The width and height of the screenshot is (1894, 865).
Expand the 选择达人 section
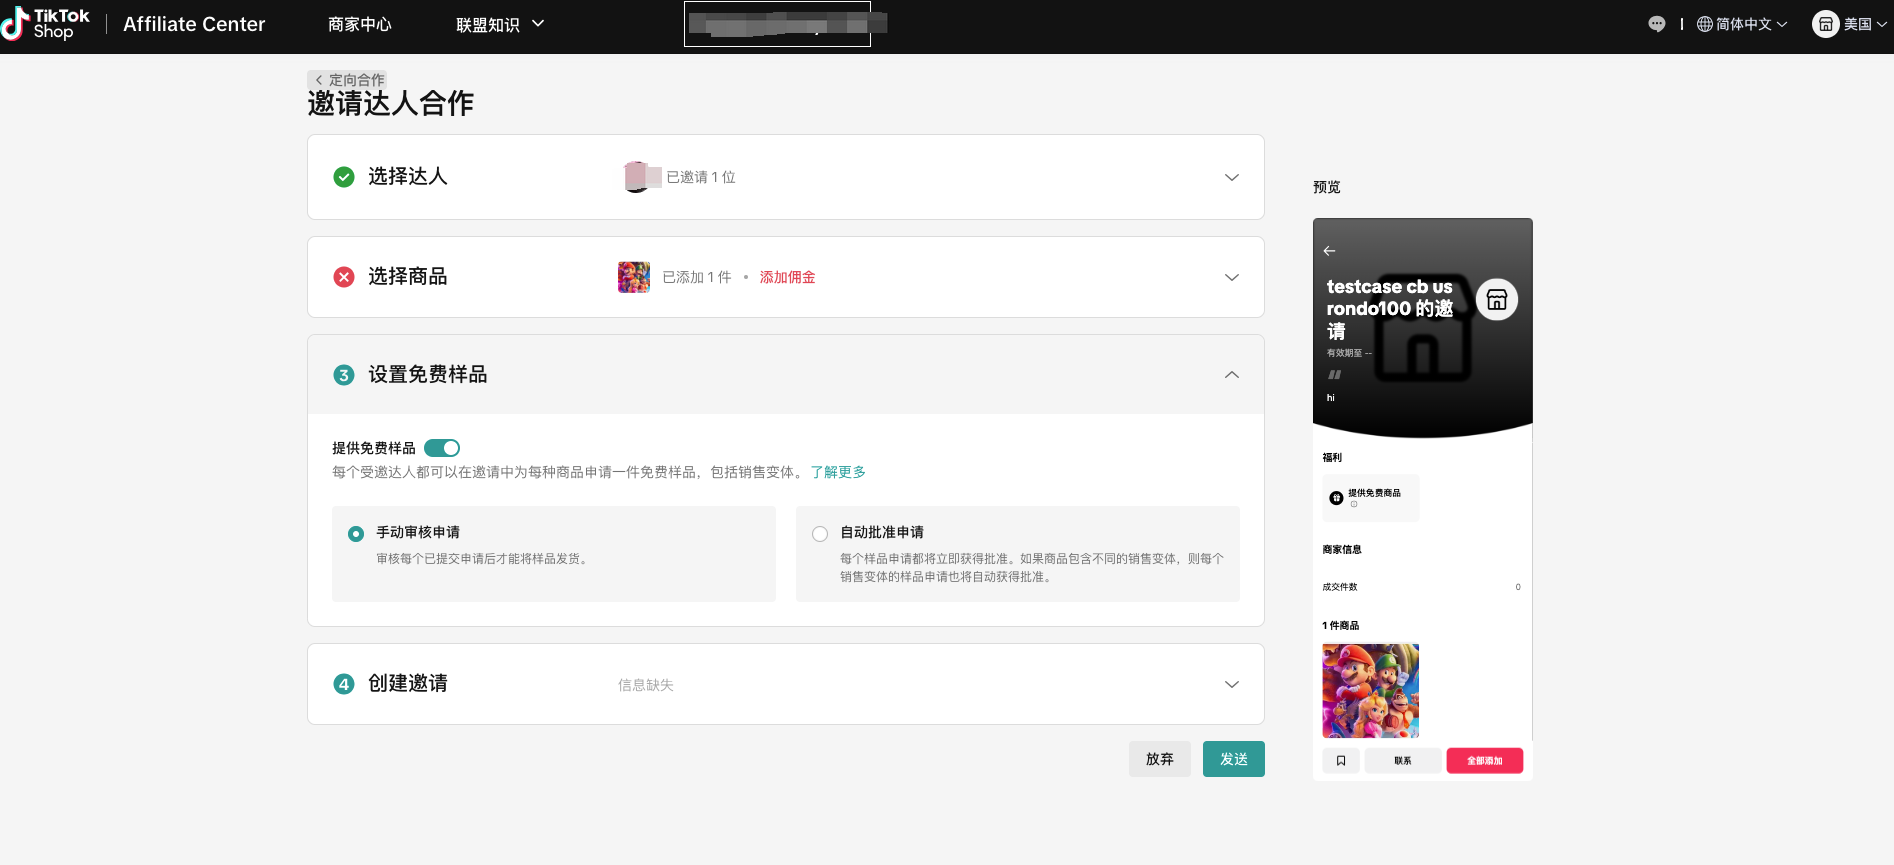1231,177
